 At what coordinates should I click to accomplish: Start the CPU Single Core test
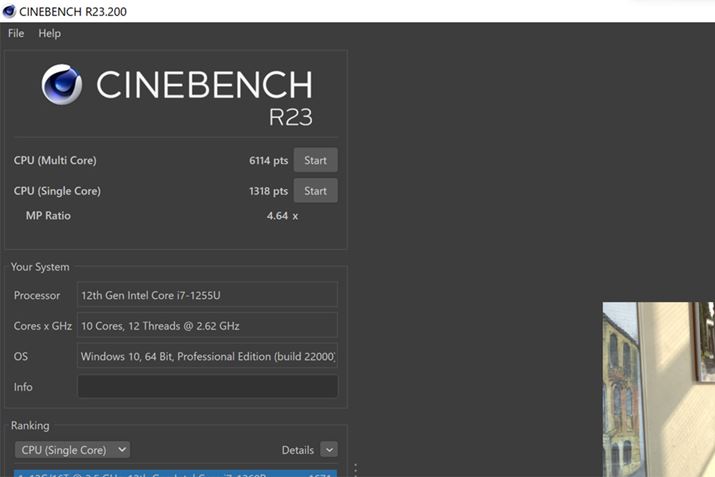(x=316, y=191)
